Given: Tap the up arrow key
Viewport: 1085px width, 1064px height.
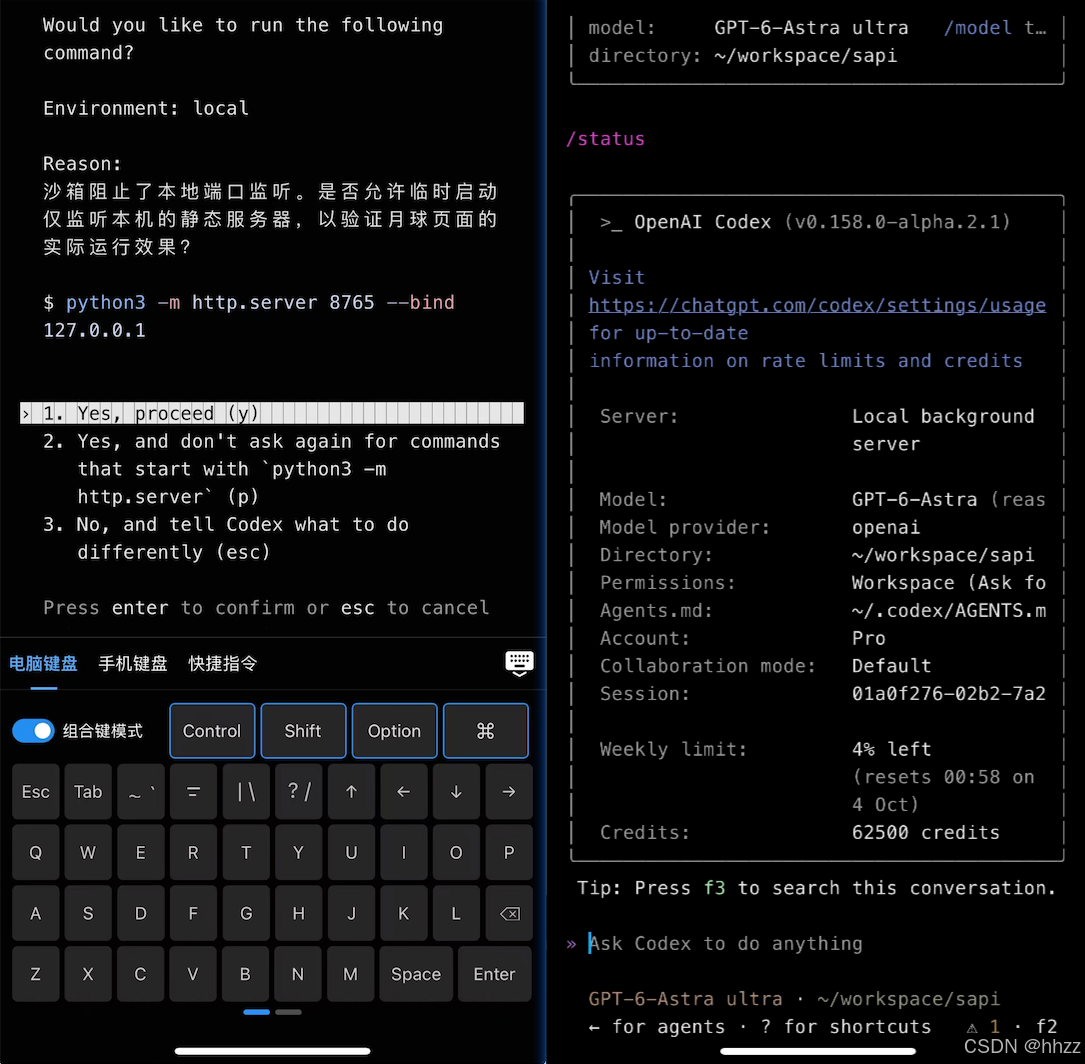Looking at the screenshot, I should click(351, 791).
